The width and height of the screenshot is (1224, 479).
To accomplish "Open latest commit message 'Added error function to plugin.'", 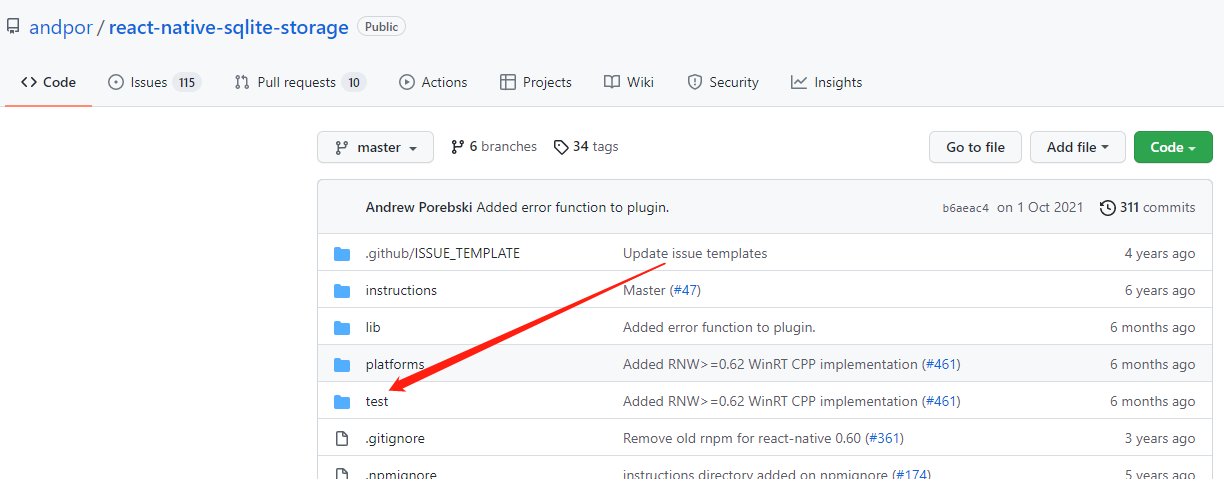I will tap(573, 207).
